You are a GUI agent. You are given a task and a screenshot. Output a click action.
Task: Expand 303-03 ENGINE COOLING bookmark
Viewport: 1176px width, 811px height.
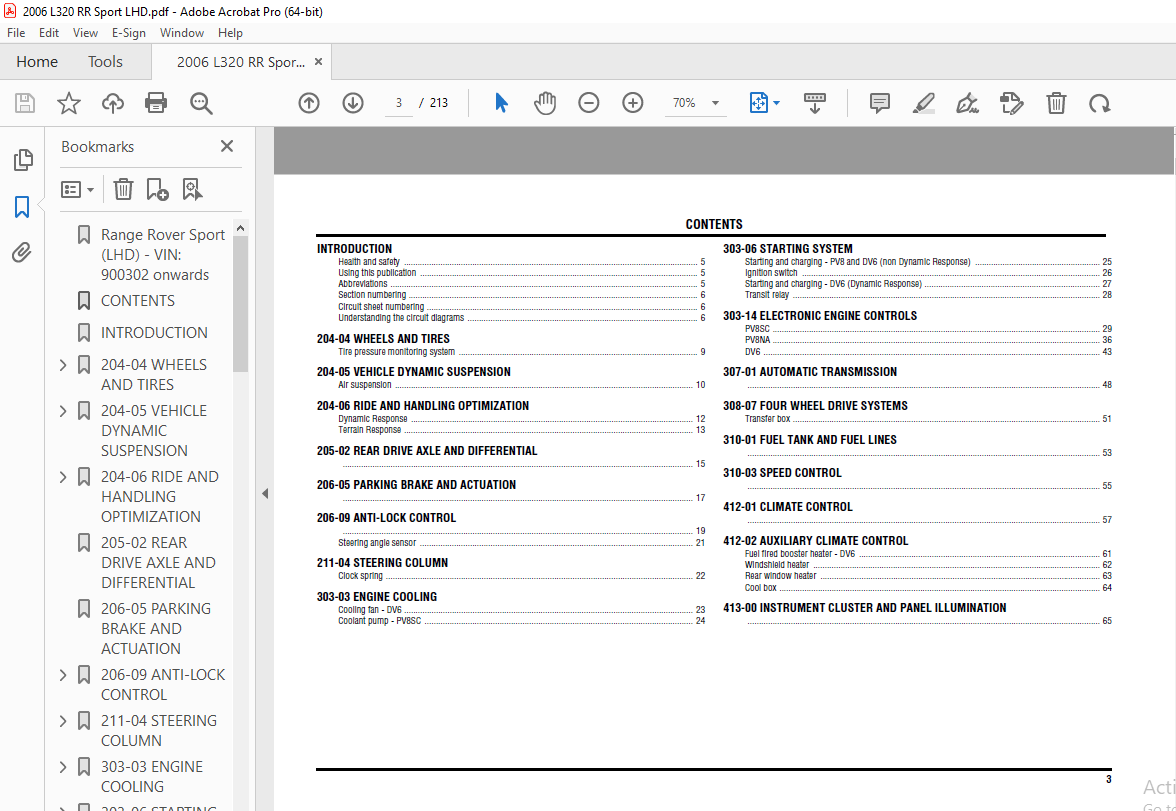63,767
